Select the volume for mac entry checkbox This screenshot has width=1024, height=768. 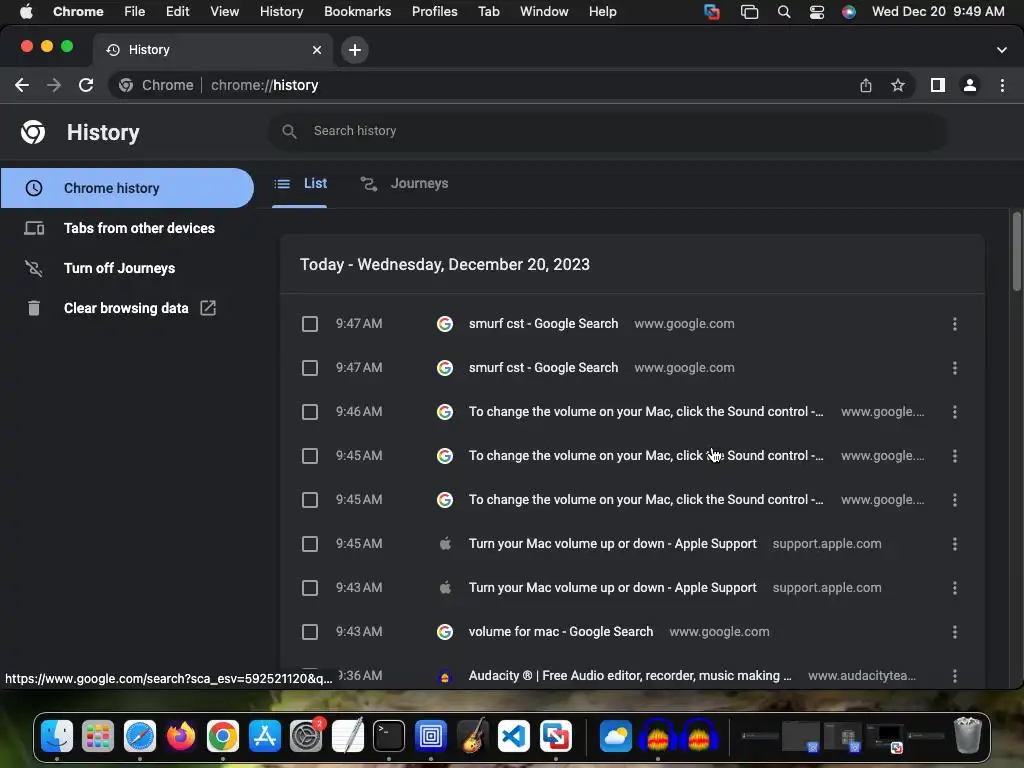click(310, 632)
